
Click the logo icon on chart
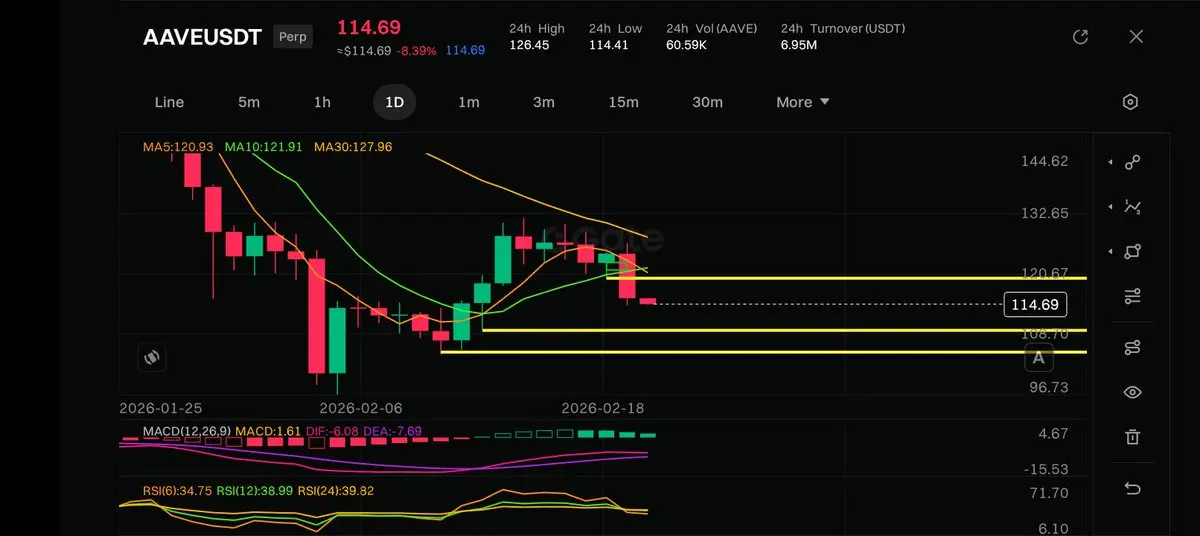153,356
